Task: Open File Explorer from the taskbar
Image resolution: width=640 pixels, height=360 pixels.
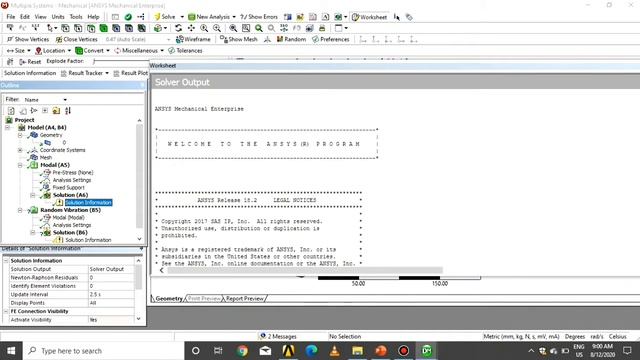Action: coord(358,351)
